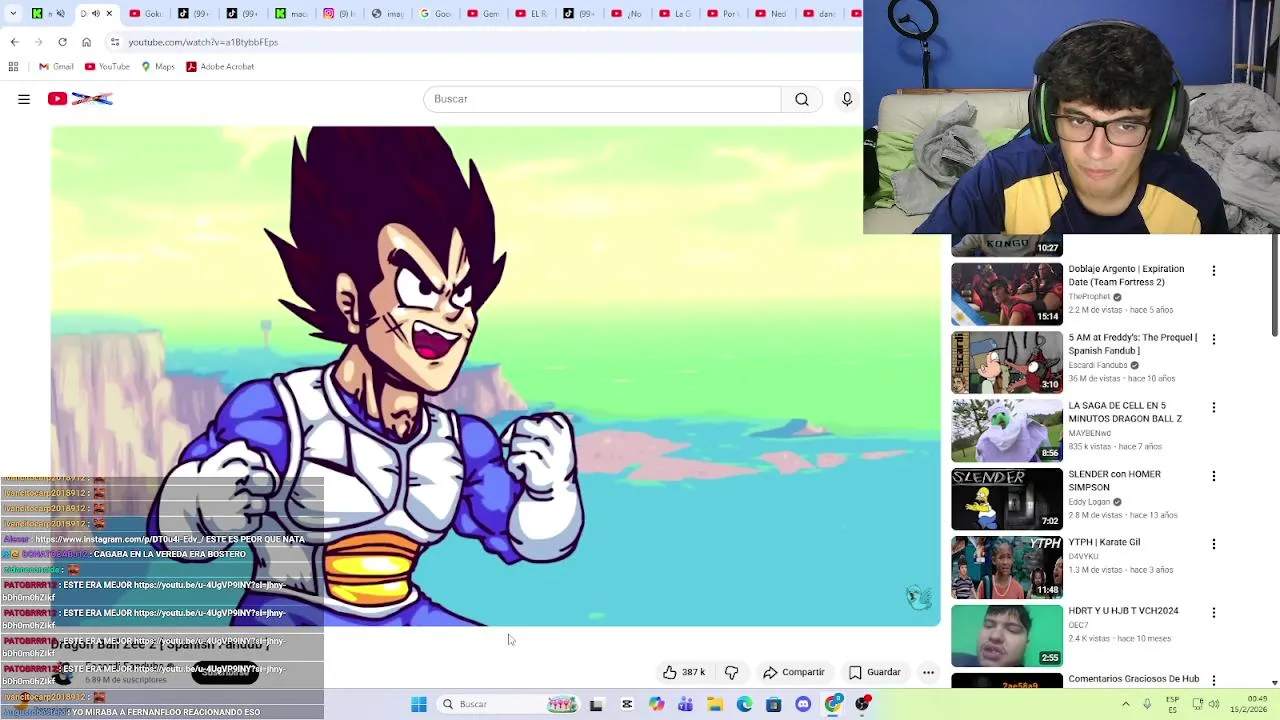1280x720 pixels.
Task: Open YouTube bookmark in bookmarks bar
Action: pyautogui.click(x=107, y=67)
